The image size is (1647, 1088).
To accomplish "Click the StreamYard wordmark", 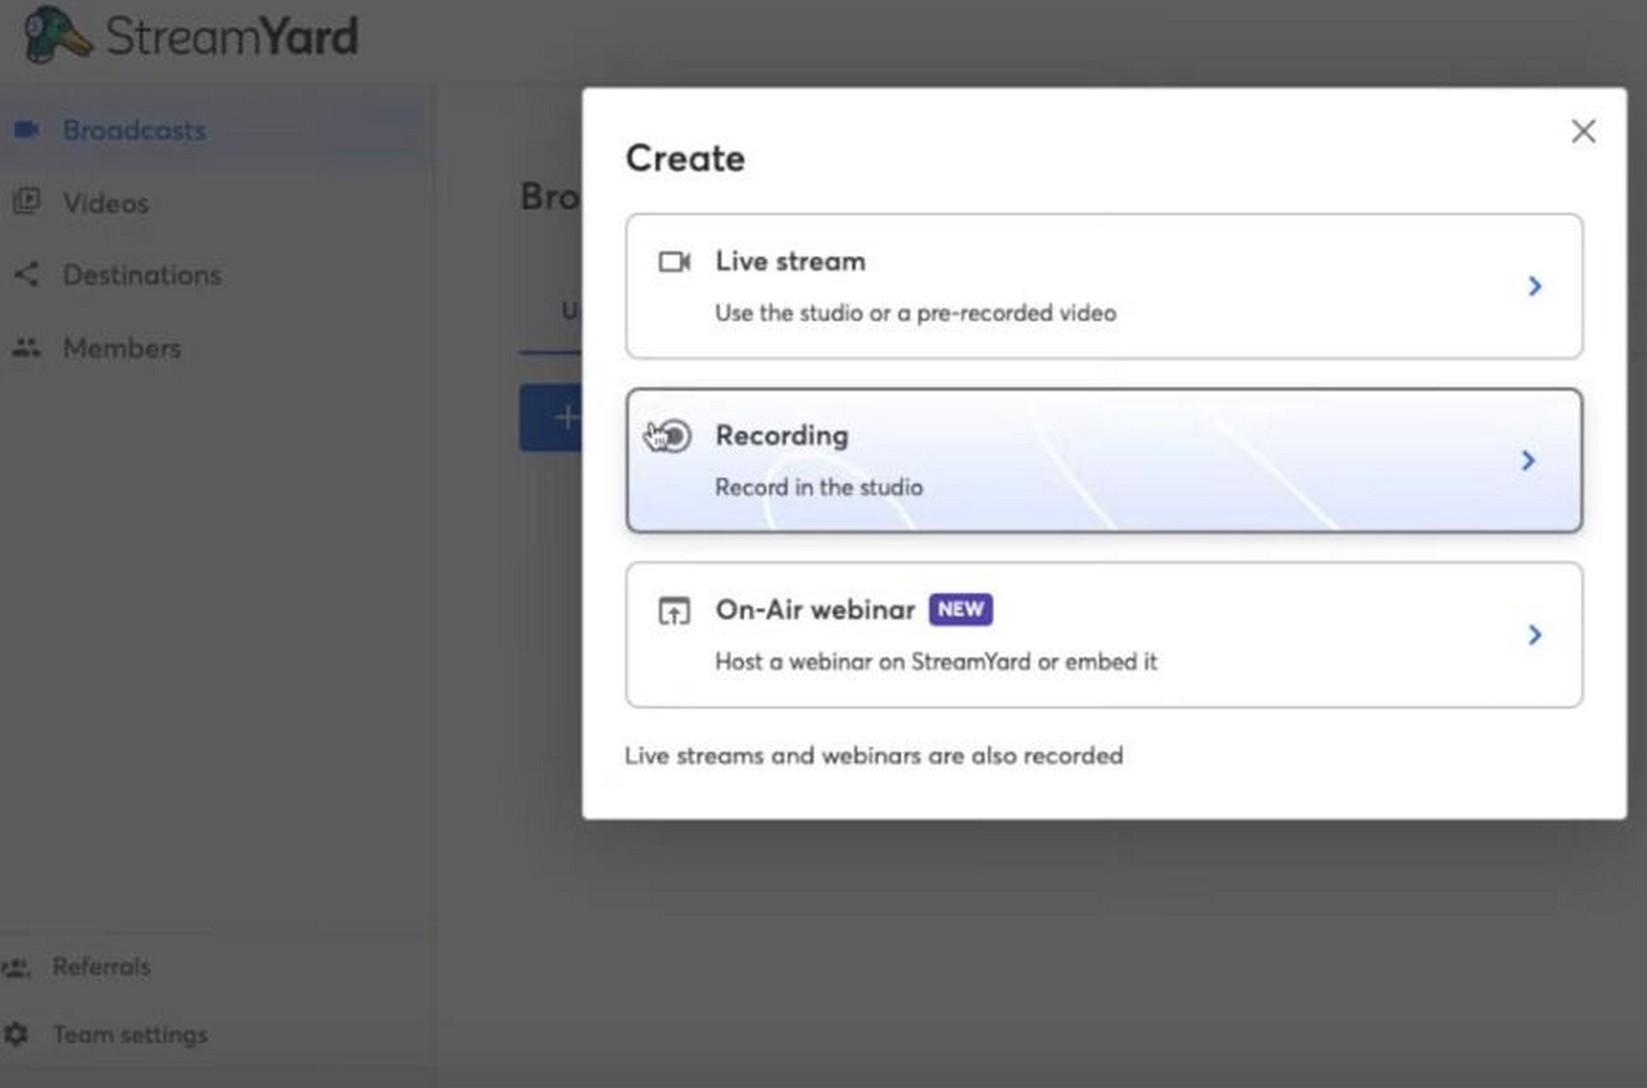I will pos(231,37).
